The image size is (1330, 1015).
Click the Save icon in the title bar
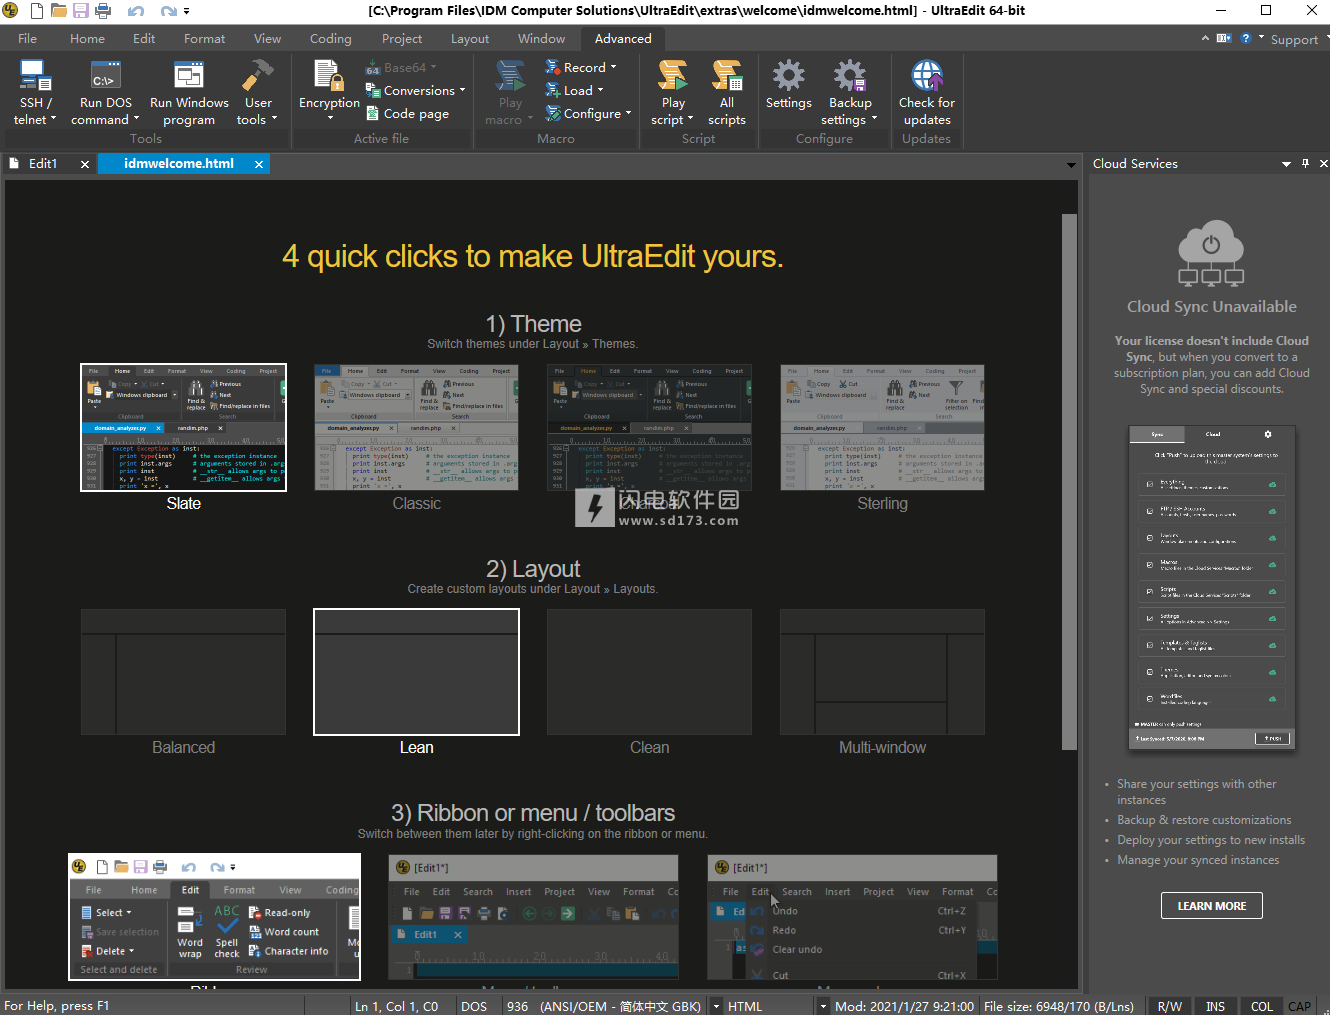click(x=80, y=11)
